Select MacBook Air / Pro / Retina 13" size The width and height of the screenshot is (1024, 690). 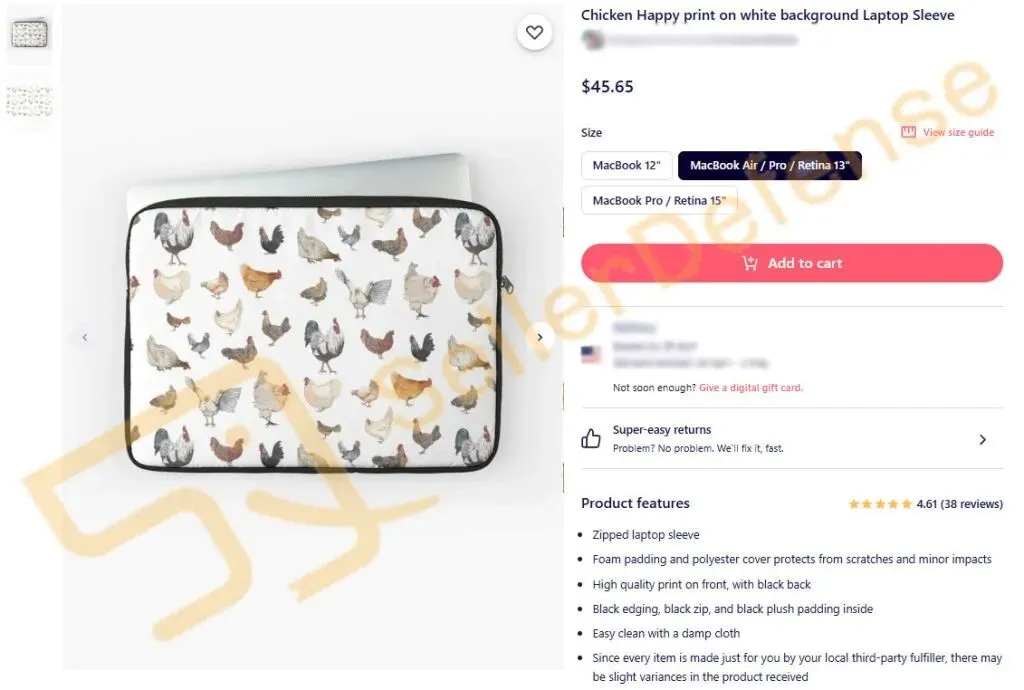pos(769,165)
